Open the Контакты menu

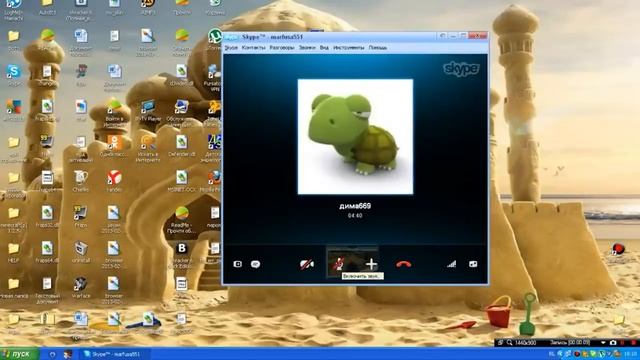click(253, 48)
